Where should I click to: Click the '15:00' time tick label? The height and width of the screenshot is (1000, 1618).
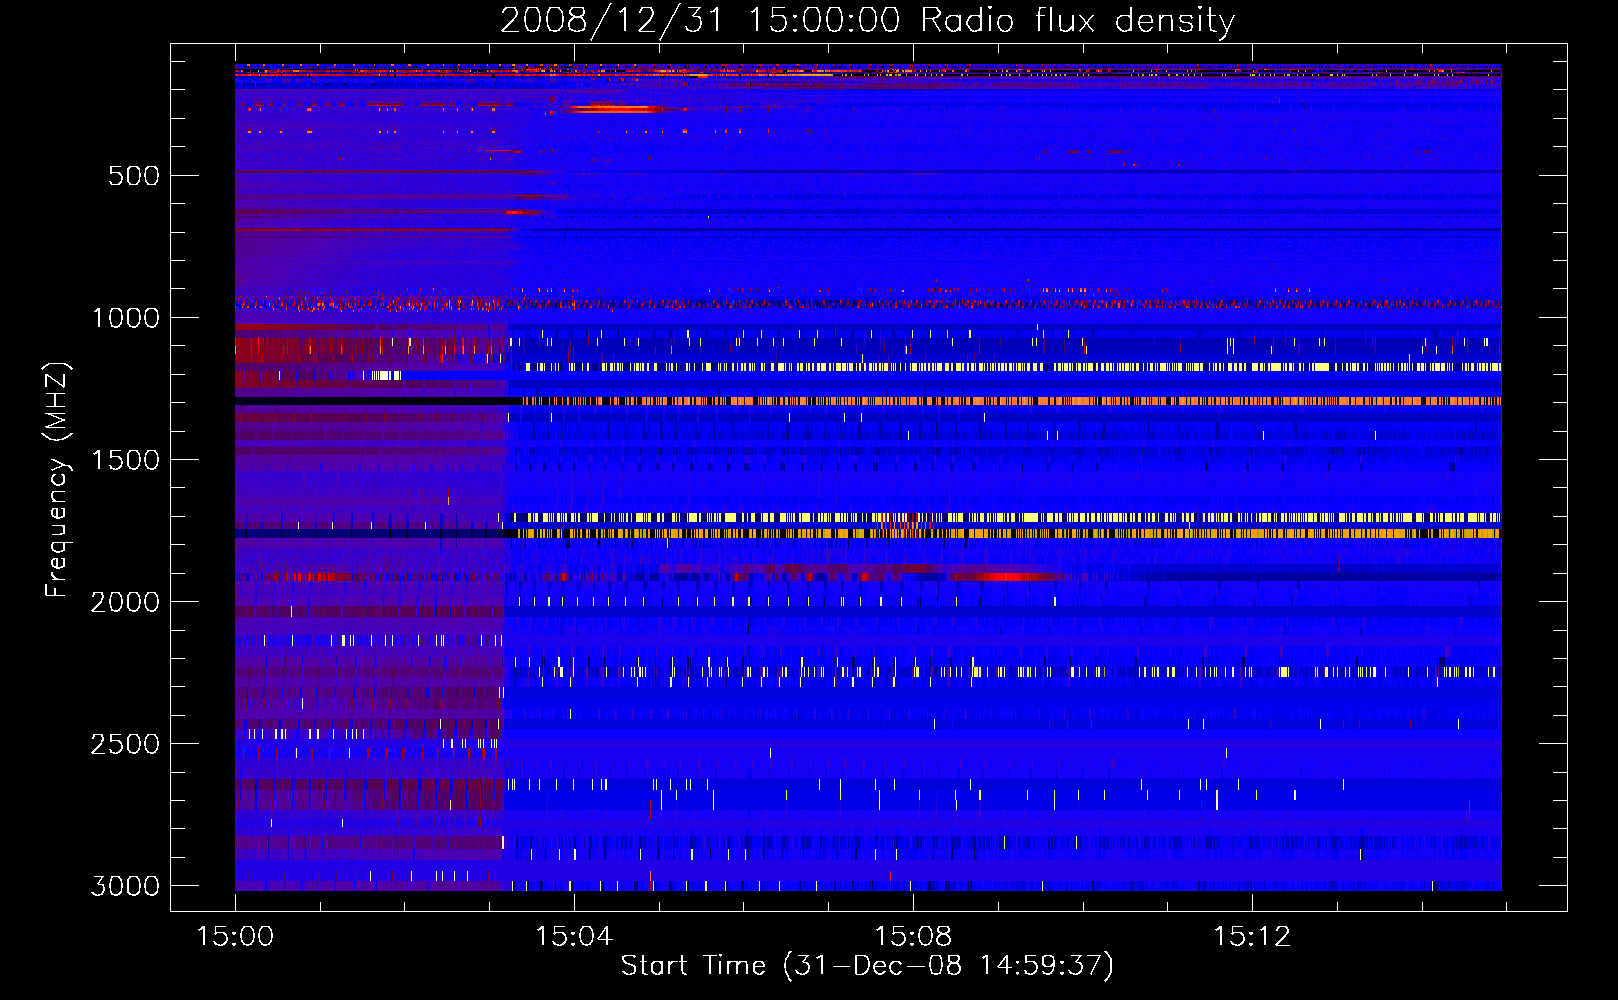tap(235, 937)
